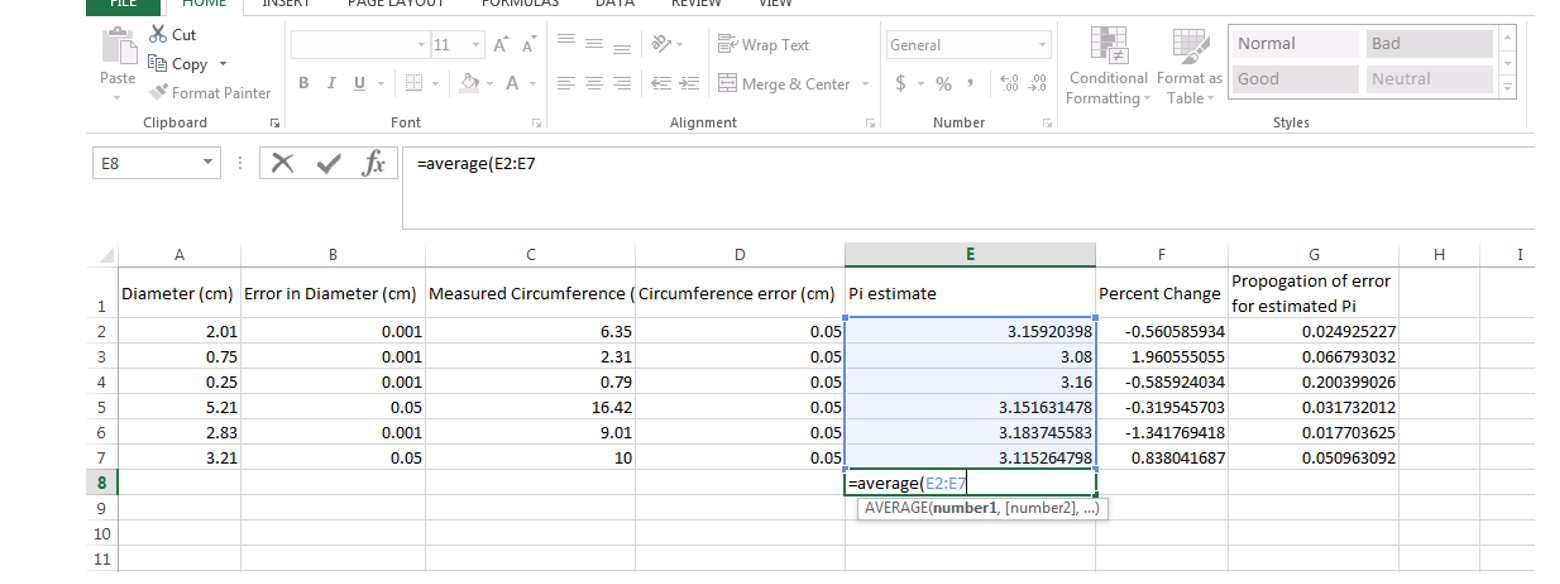Align text left
Viewport: 1560px width, 584px height.
point(566,84)
